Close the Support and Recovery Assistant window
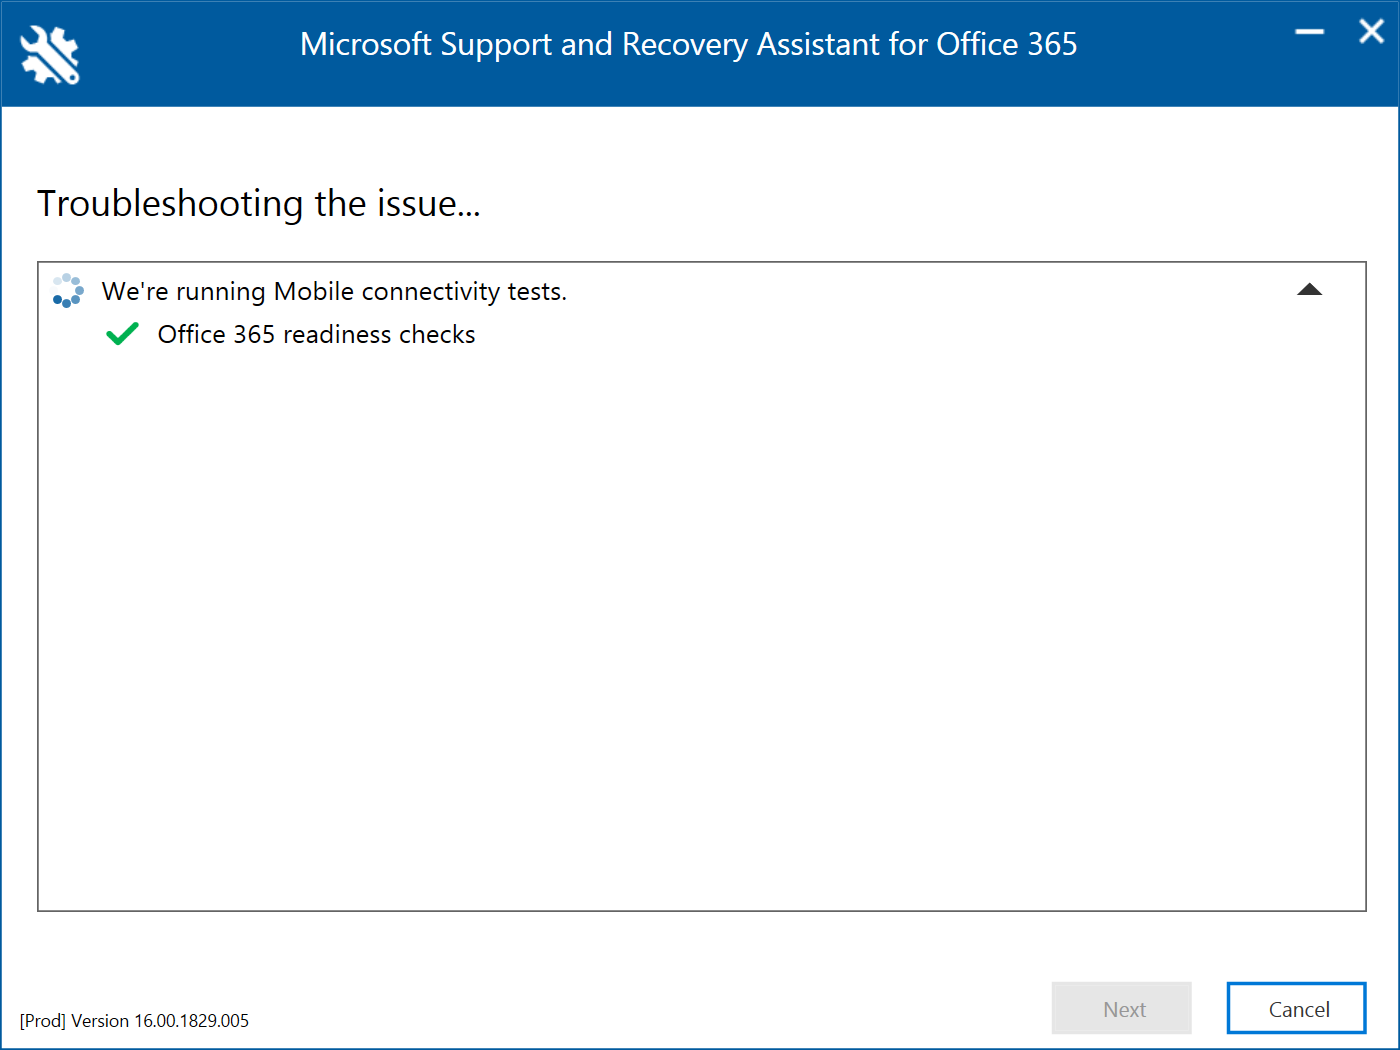Image resolution: width=1400 pixels, height=1050 pixels. point(1371,32)
